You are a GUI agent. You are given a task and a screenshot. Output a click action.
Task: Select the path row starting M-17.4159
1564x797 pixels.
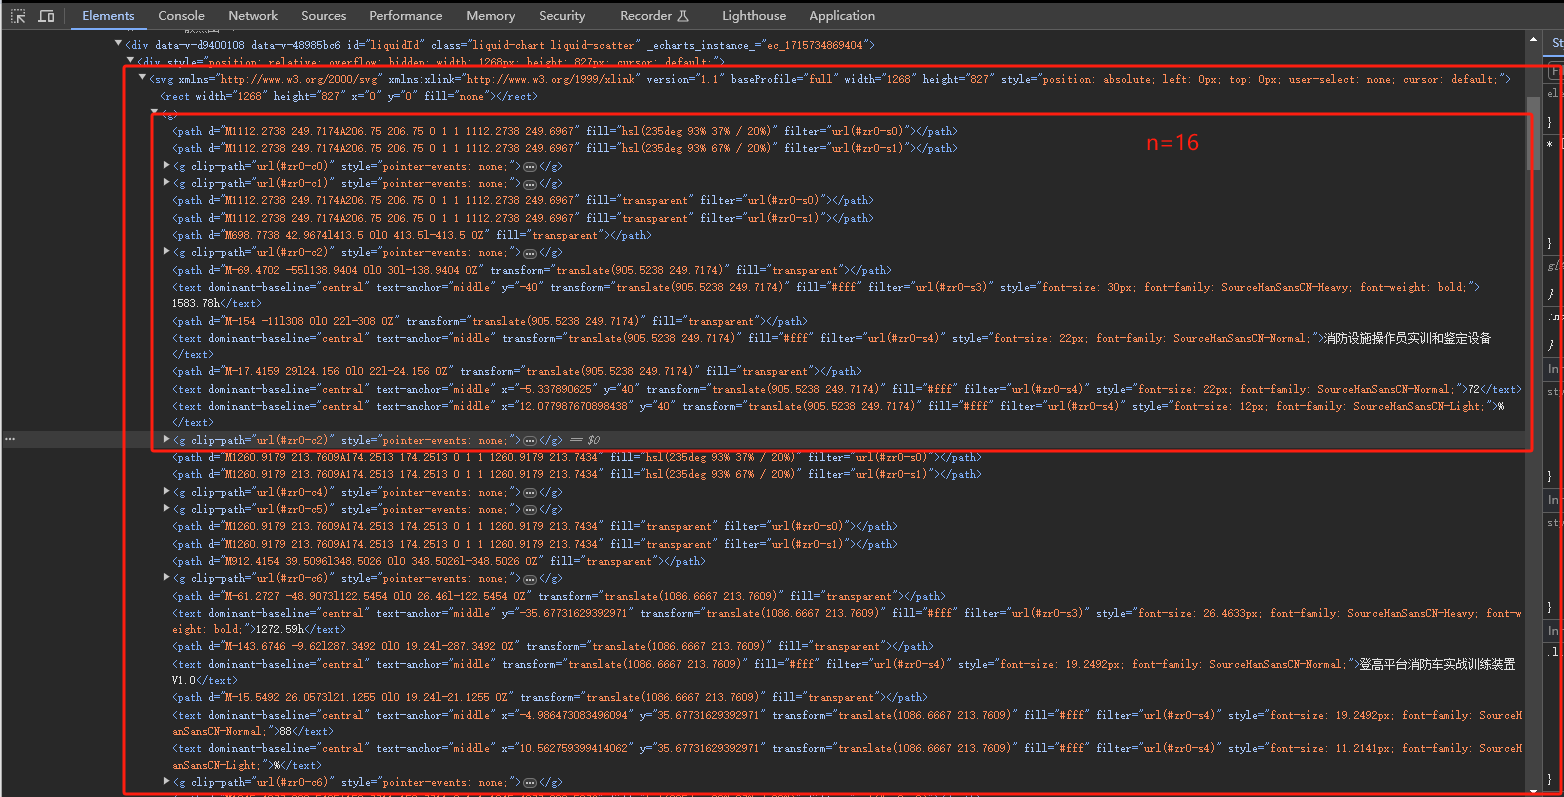pyautogui.click(x=516, y=371)
